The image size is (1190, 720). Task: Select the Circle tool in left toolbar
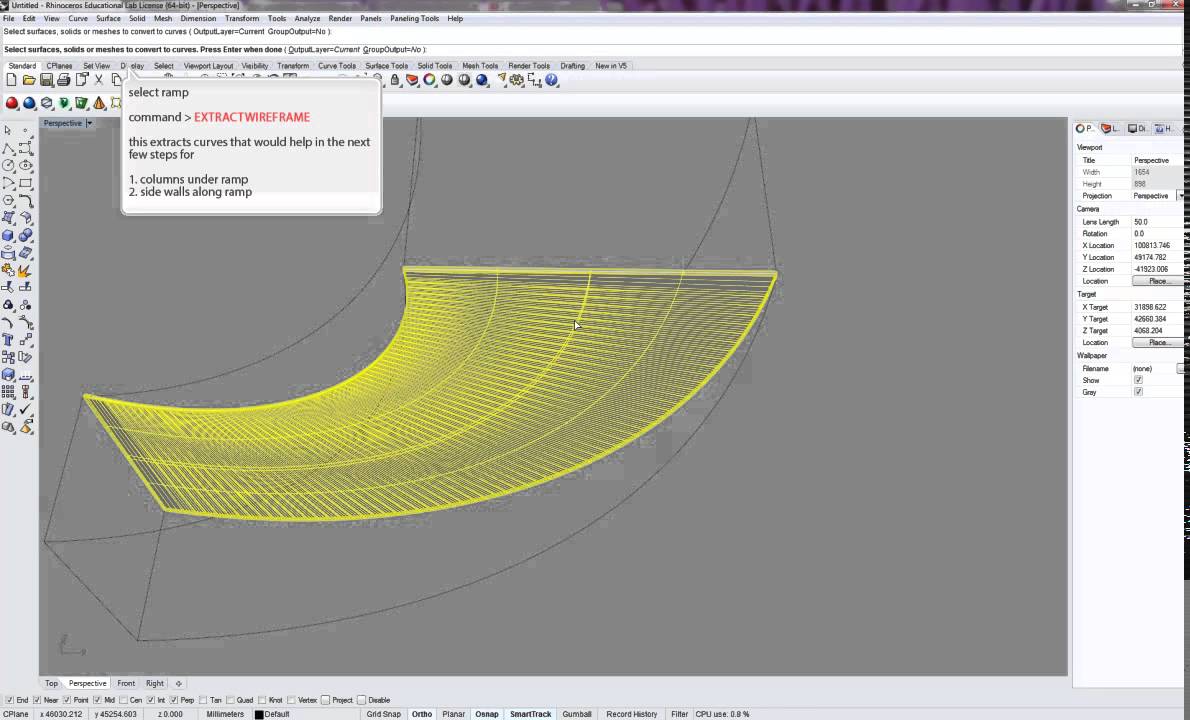point(8,165)
